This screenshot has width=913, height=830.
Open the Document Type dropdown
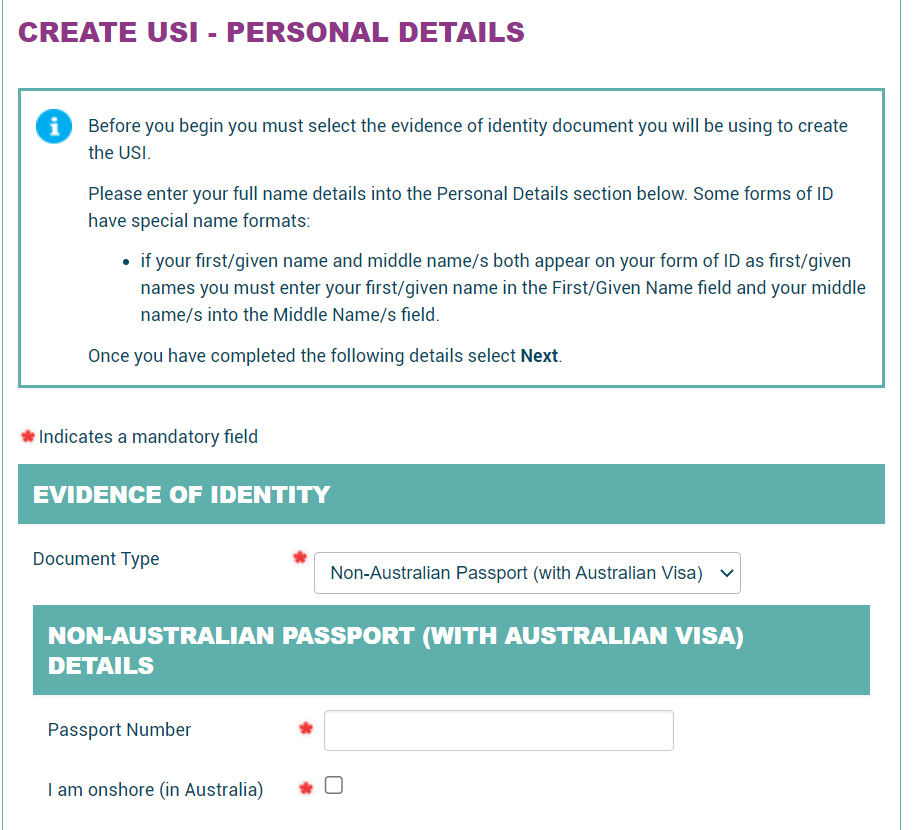527,573
